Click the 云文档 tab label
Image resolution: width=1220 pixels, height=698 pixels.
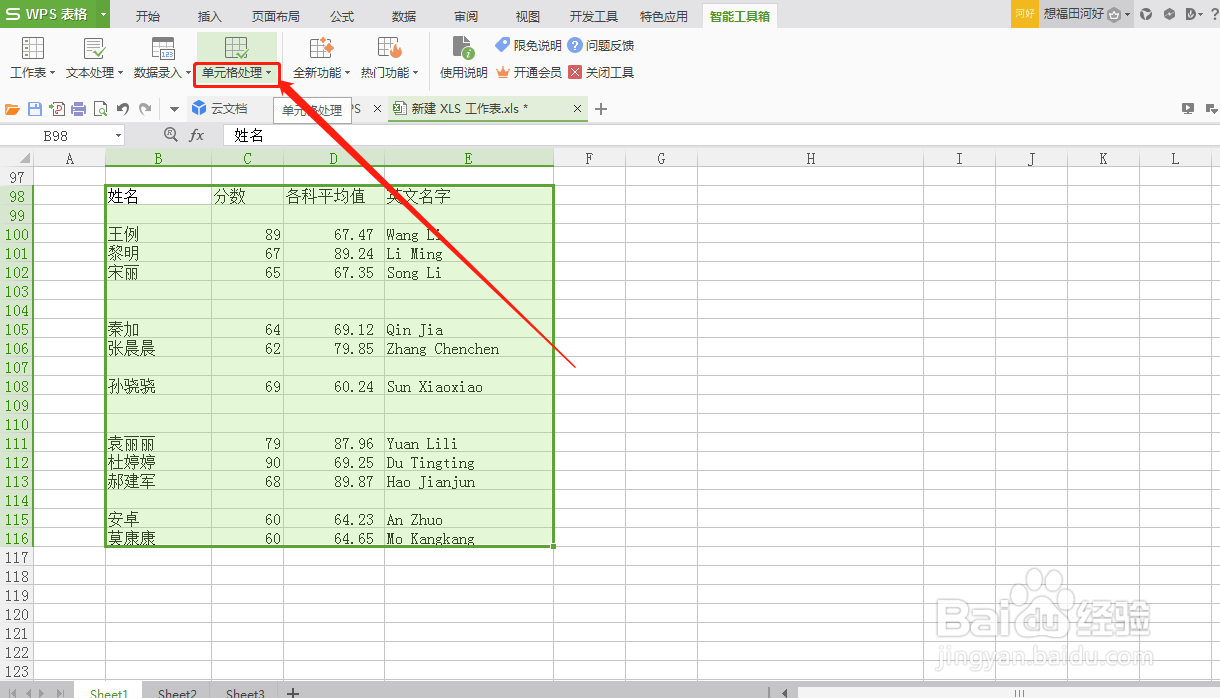coord(229,108)
